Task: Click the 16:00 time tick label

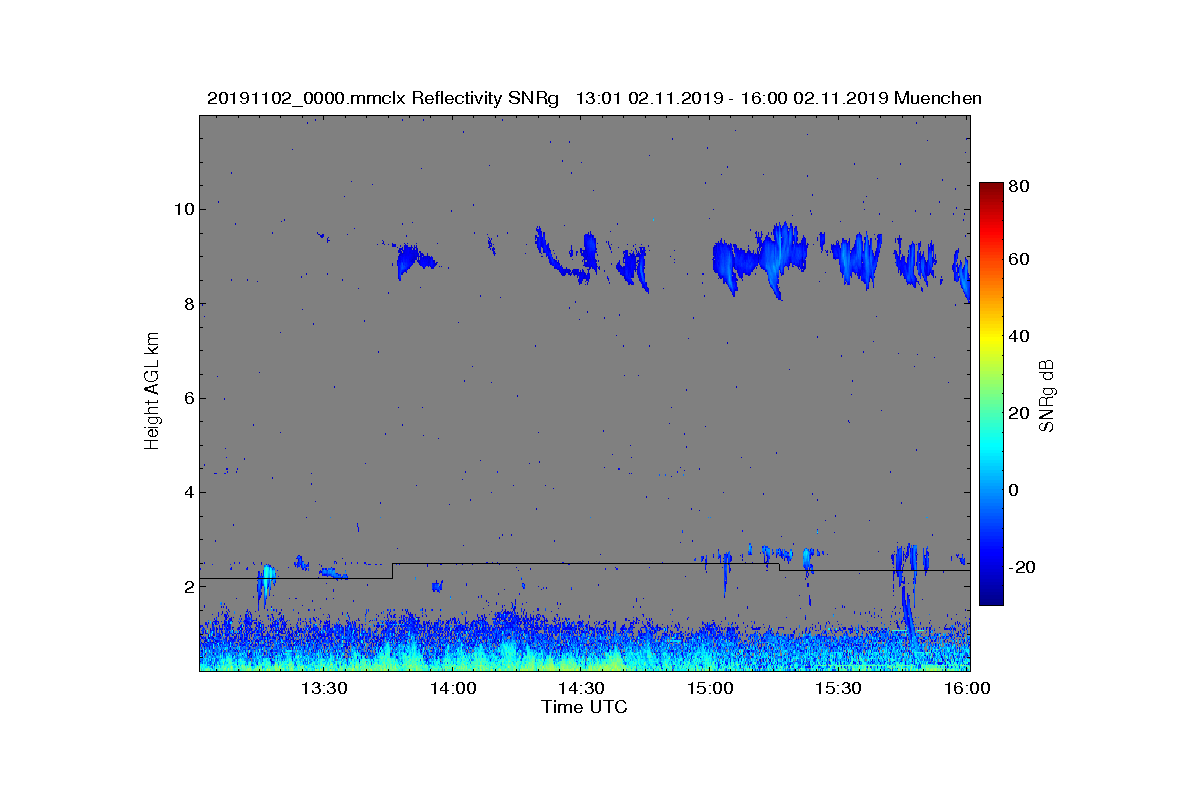Action: point(967,688)
